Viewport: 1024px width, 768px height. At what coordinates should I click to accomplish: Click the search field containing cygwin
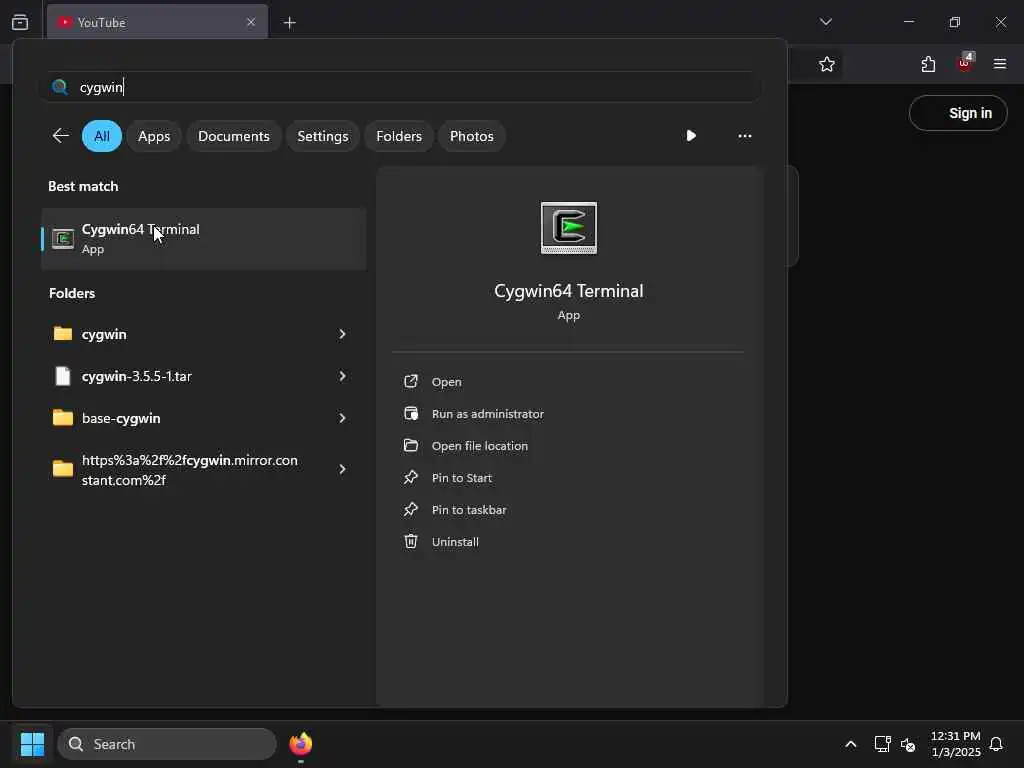400,87
